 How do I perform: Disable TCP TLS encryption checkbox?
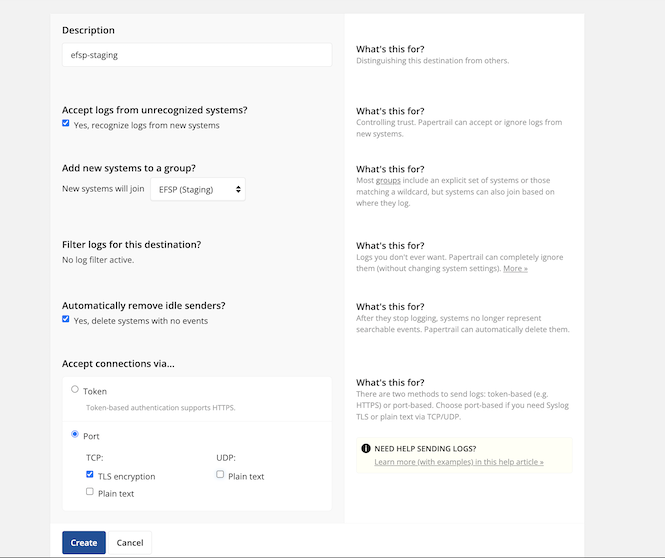click(89, 474)
